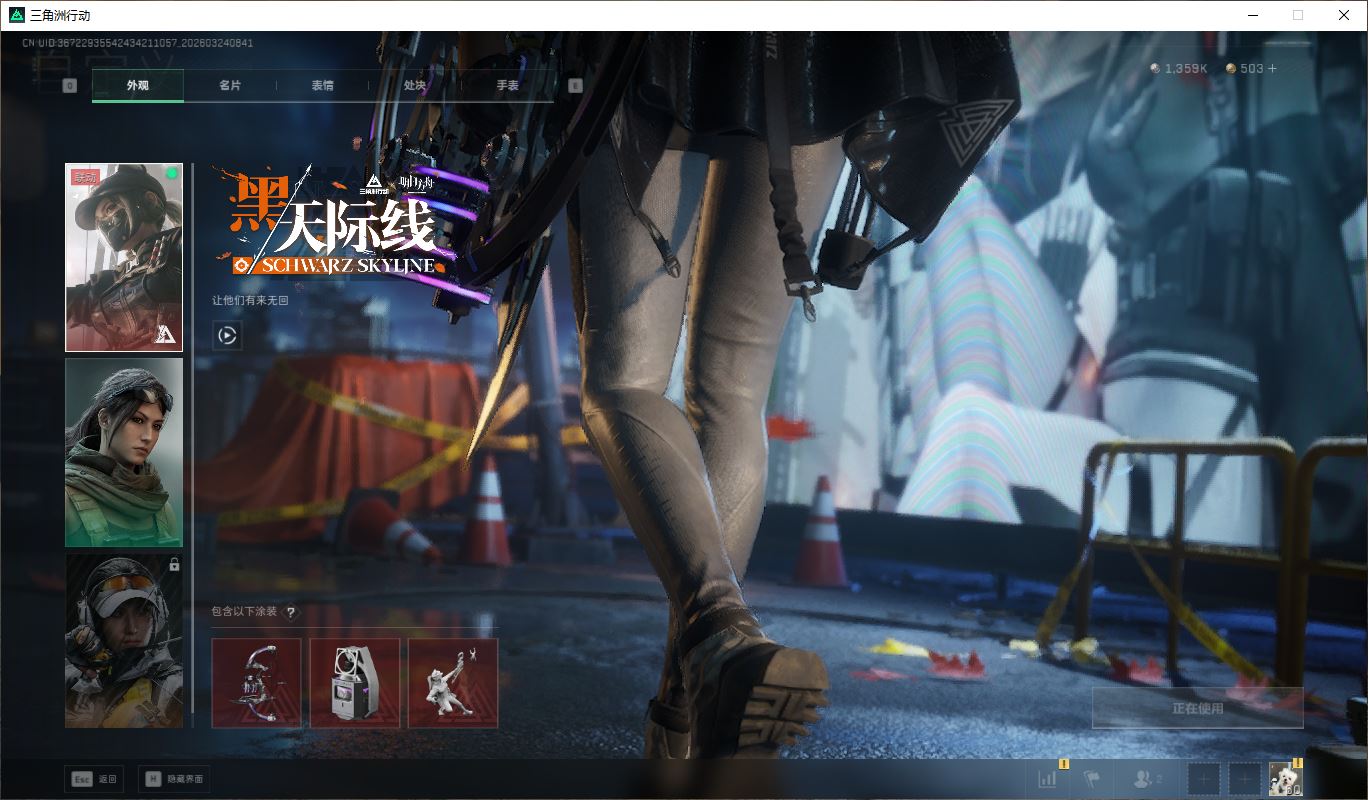1368x800 pixels.
Task: Select the bow weapon skin thumbnail
Action: click(x=256, y=683)
